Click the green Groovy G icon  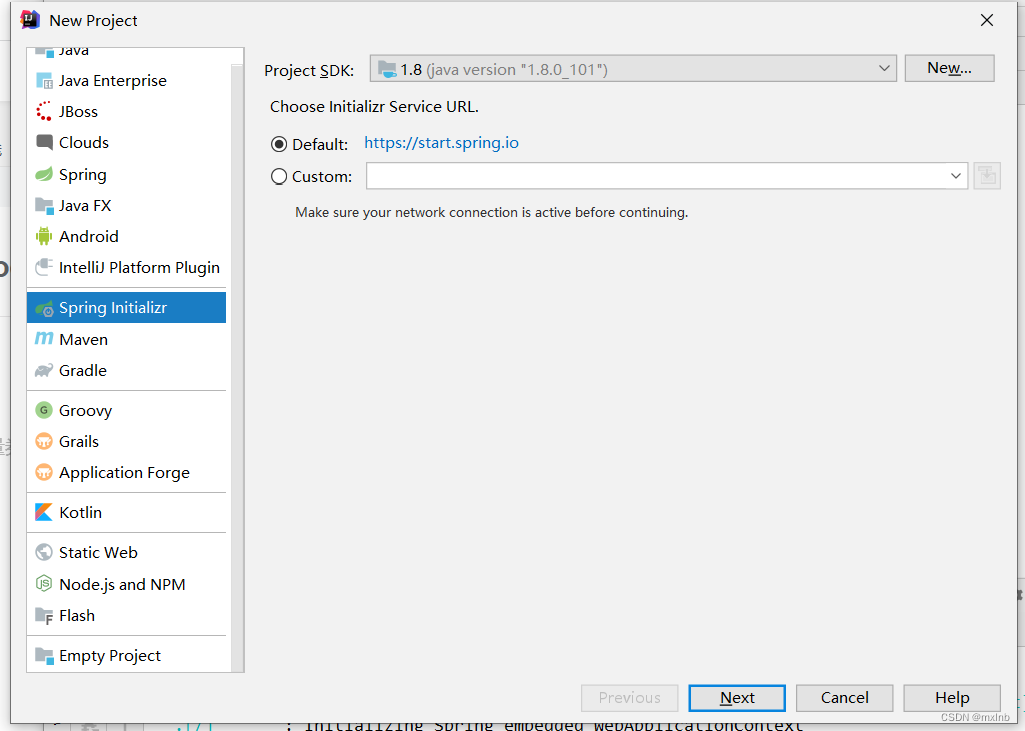point(44,411)
